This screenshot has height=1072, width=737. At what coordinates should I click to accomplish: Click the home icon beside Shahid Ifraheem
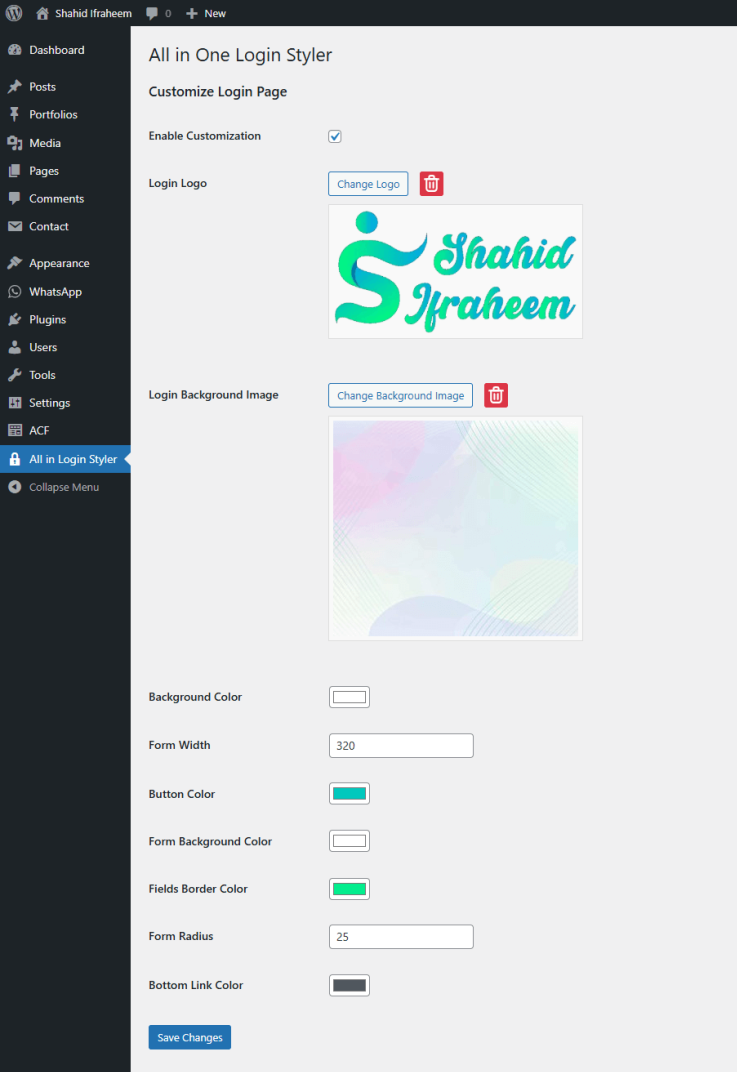point(42,13)
